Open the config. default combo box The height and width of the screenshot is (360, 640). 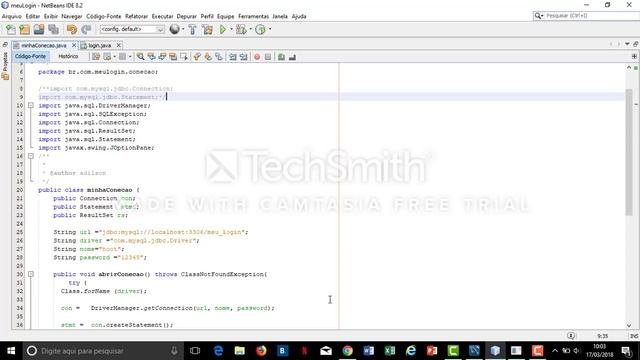click(x=132, y=29)
